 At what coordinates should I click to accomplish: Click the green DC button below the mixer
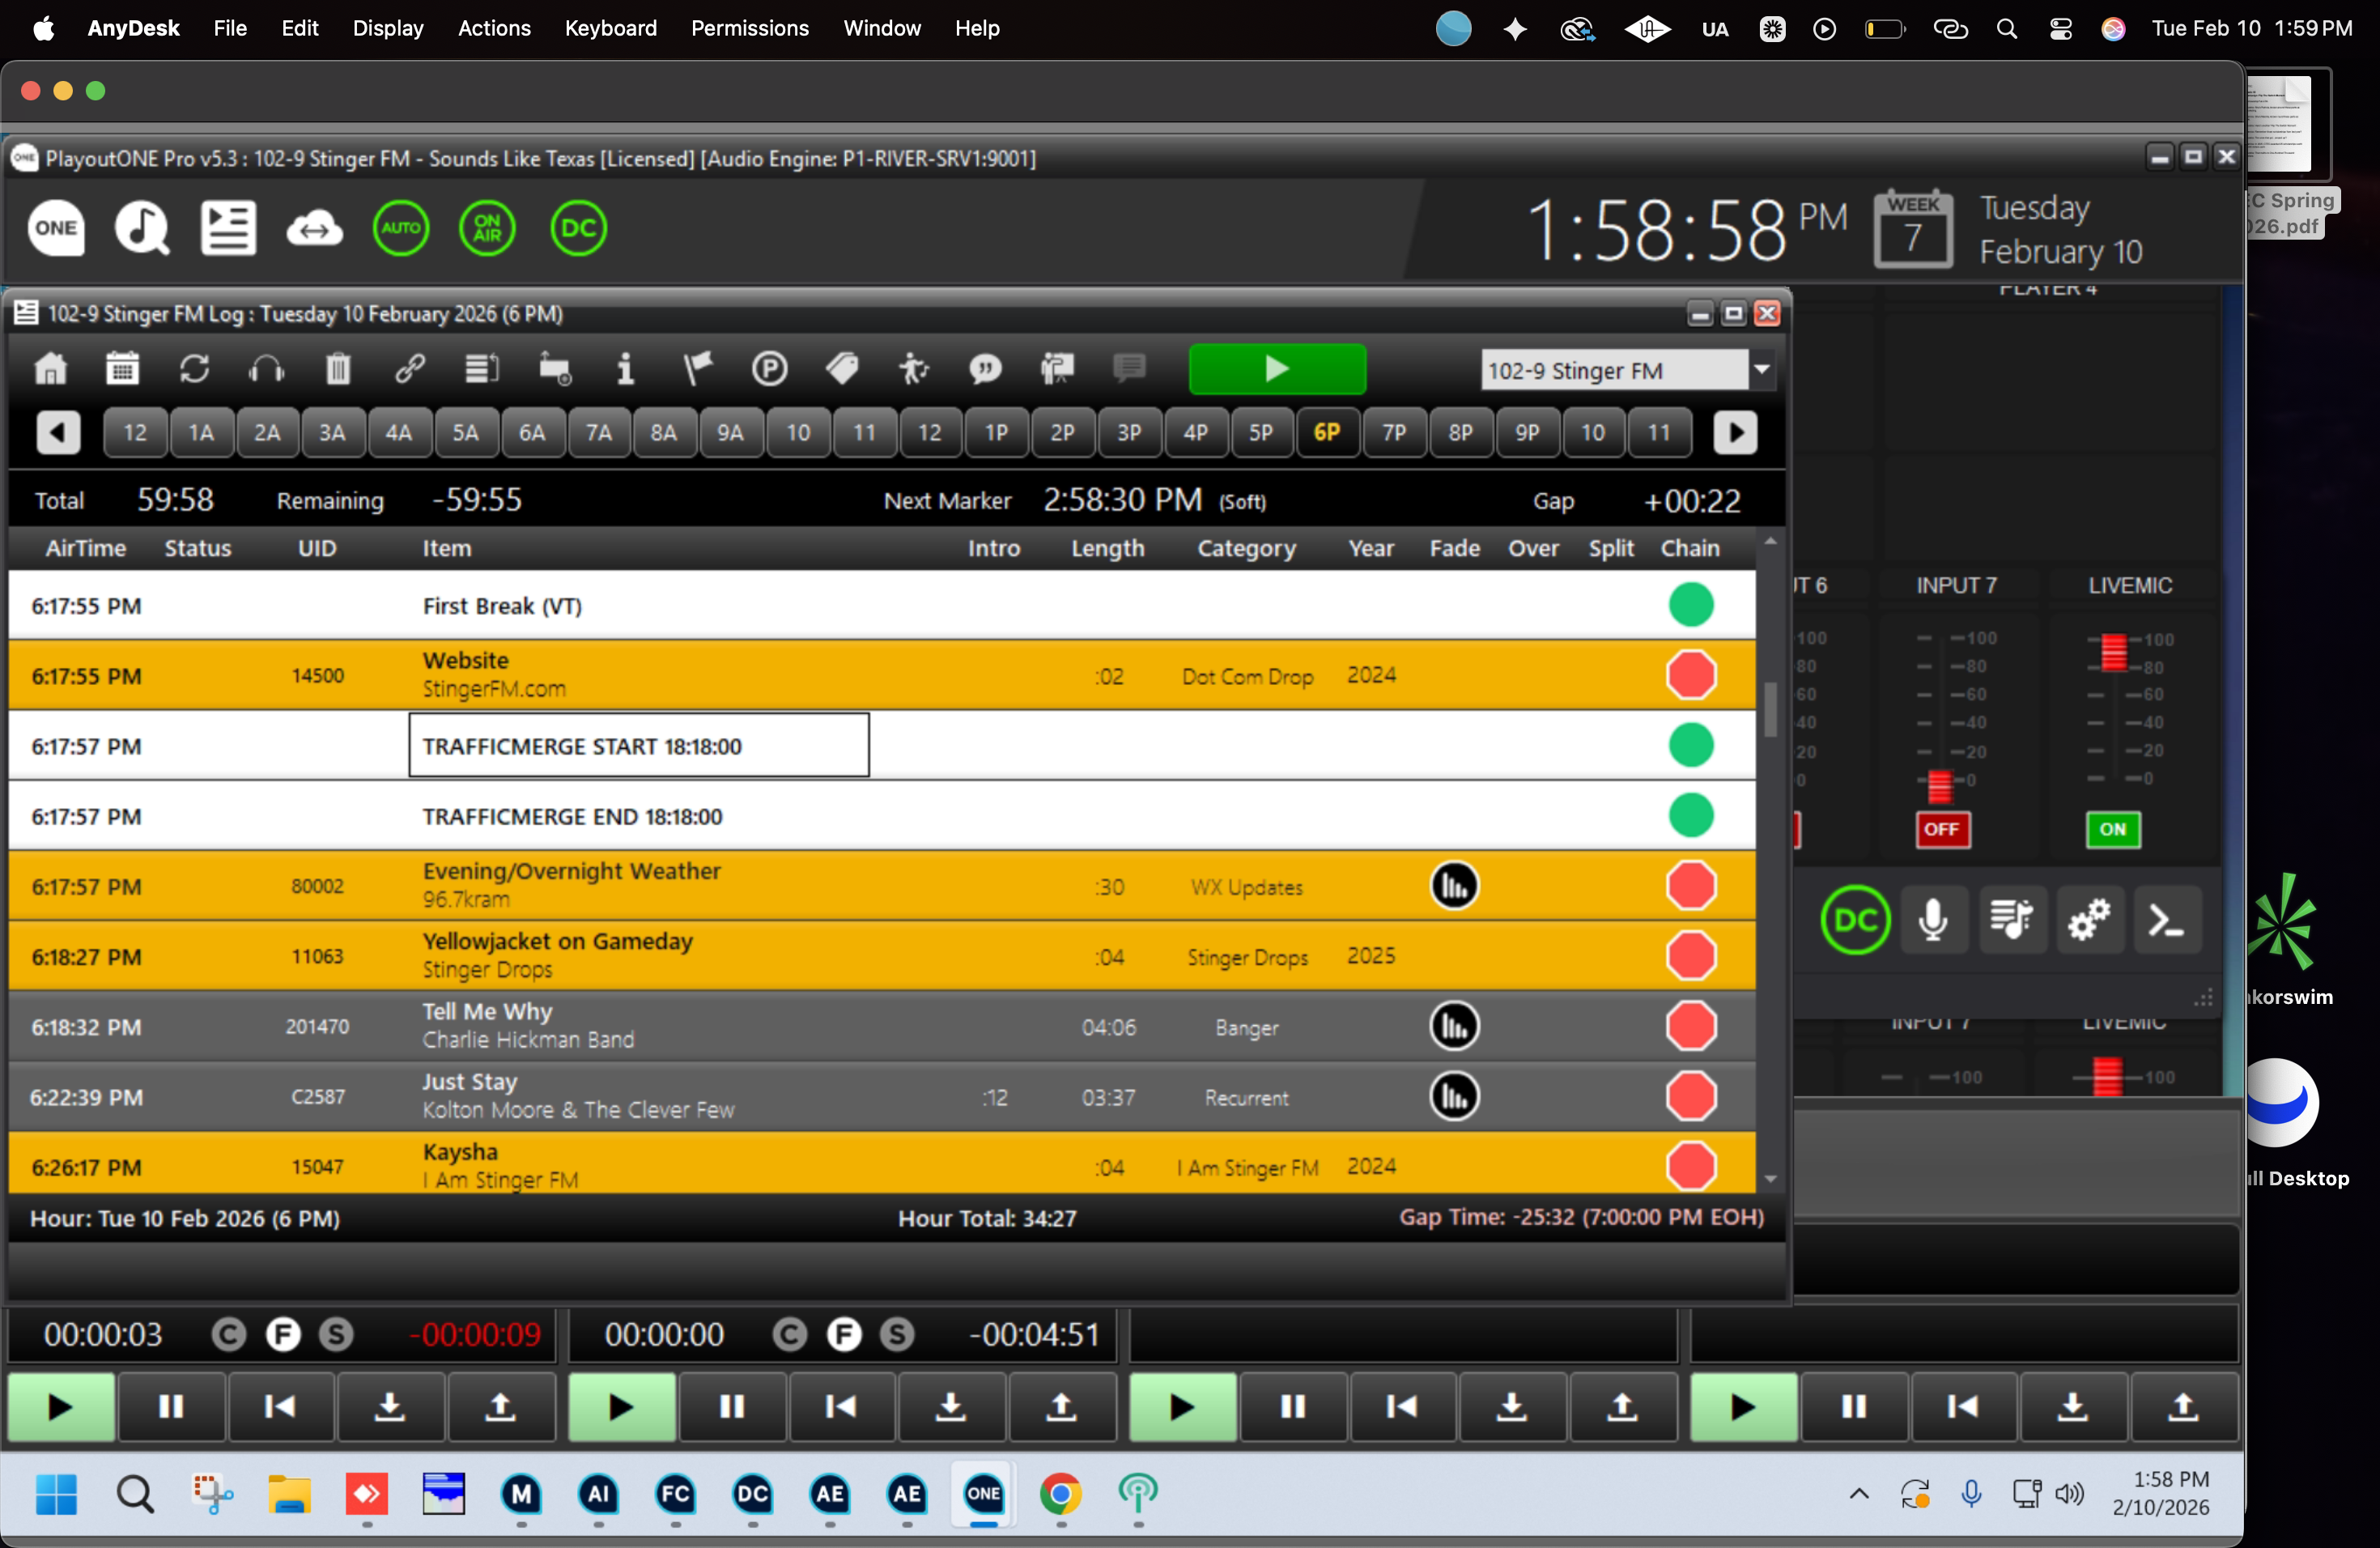tap(1855, 920)
